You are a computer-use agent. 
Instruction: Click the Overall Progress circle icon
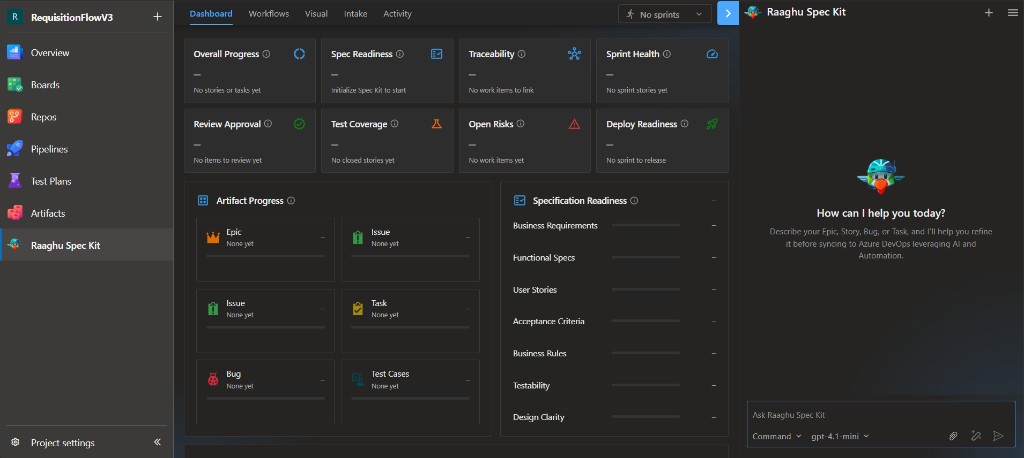(299, 54)
